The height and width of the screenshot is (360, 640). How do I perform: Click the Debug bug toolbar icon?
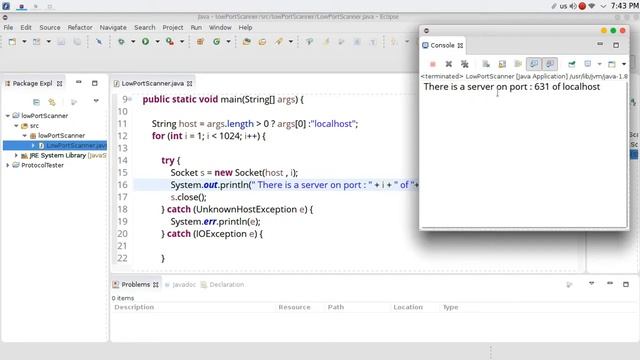(121, 42)
